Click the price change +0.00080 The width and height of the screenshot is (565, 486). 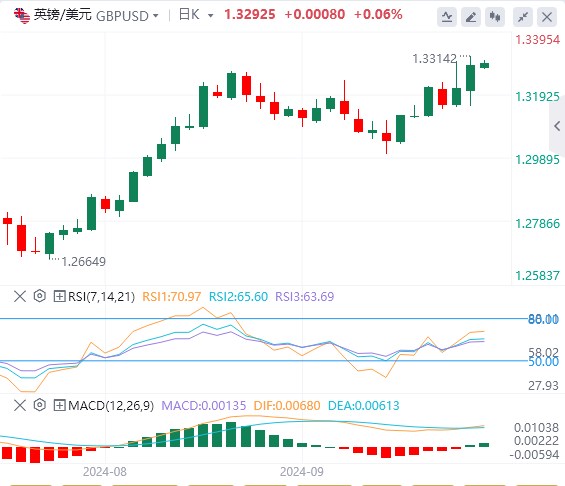click(315, 15)
